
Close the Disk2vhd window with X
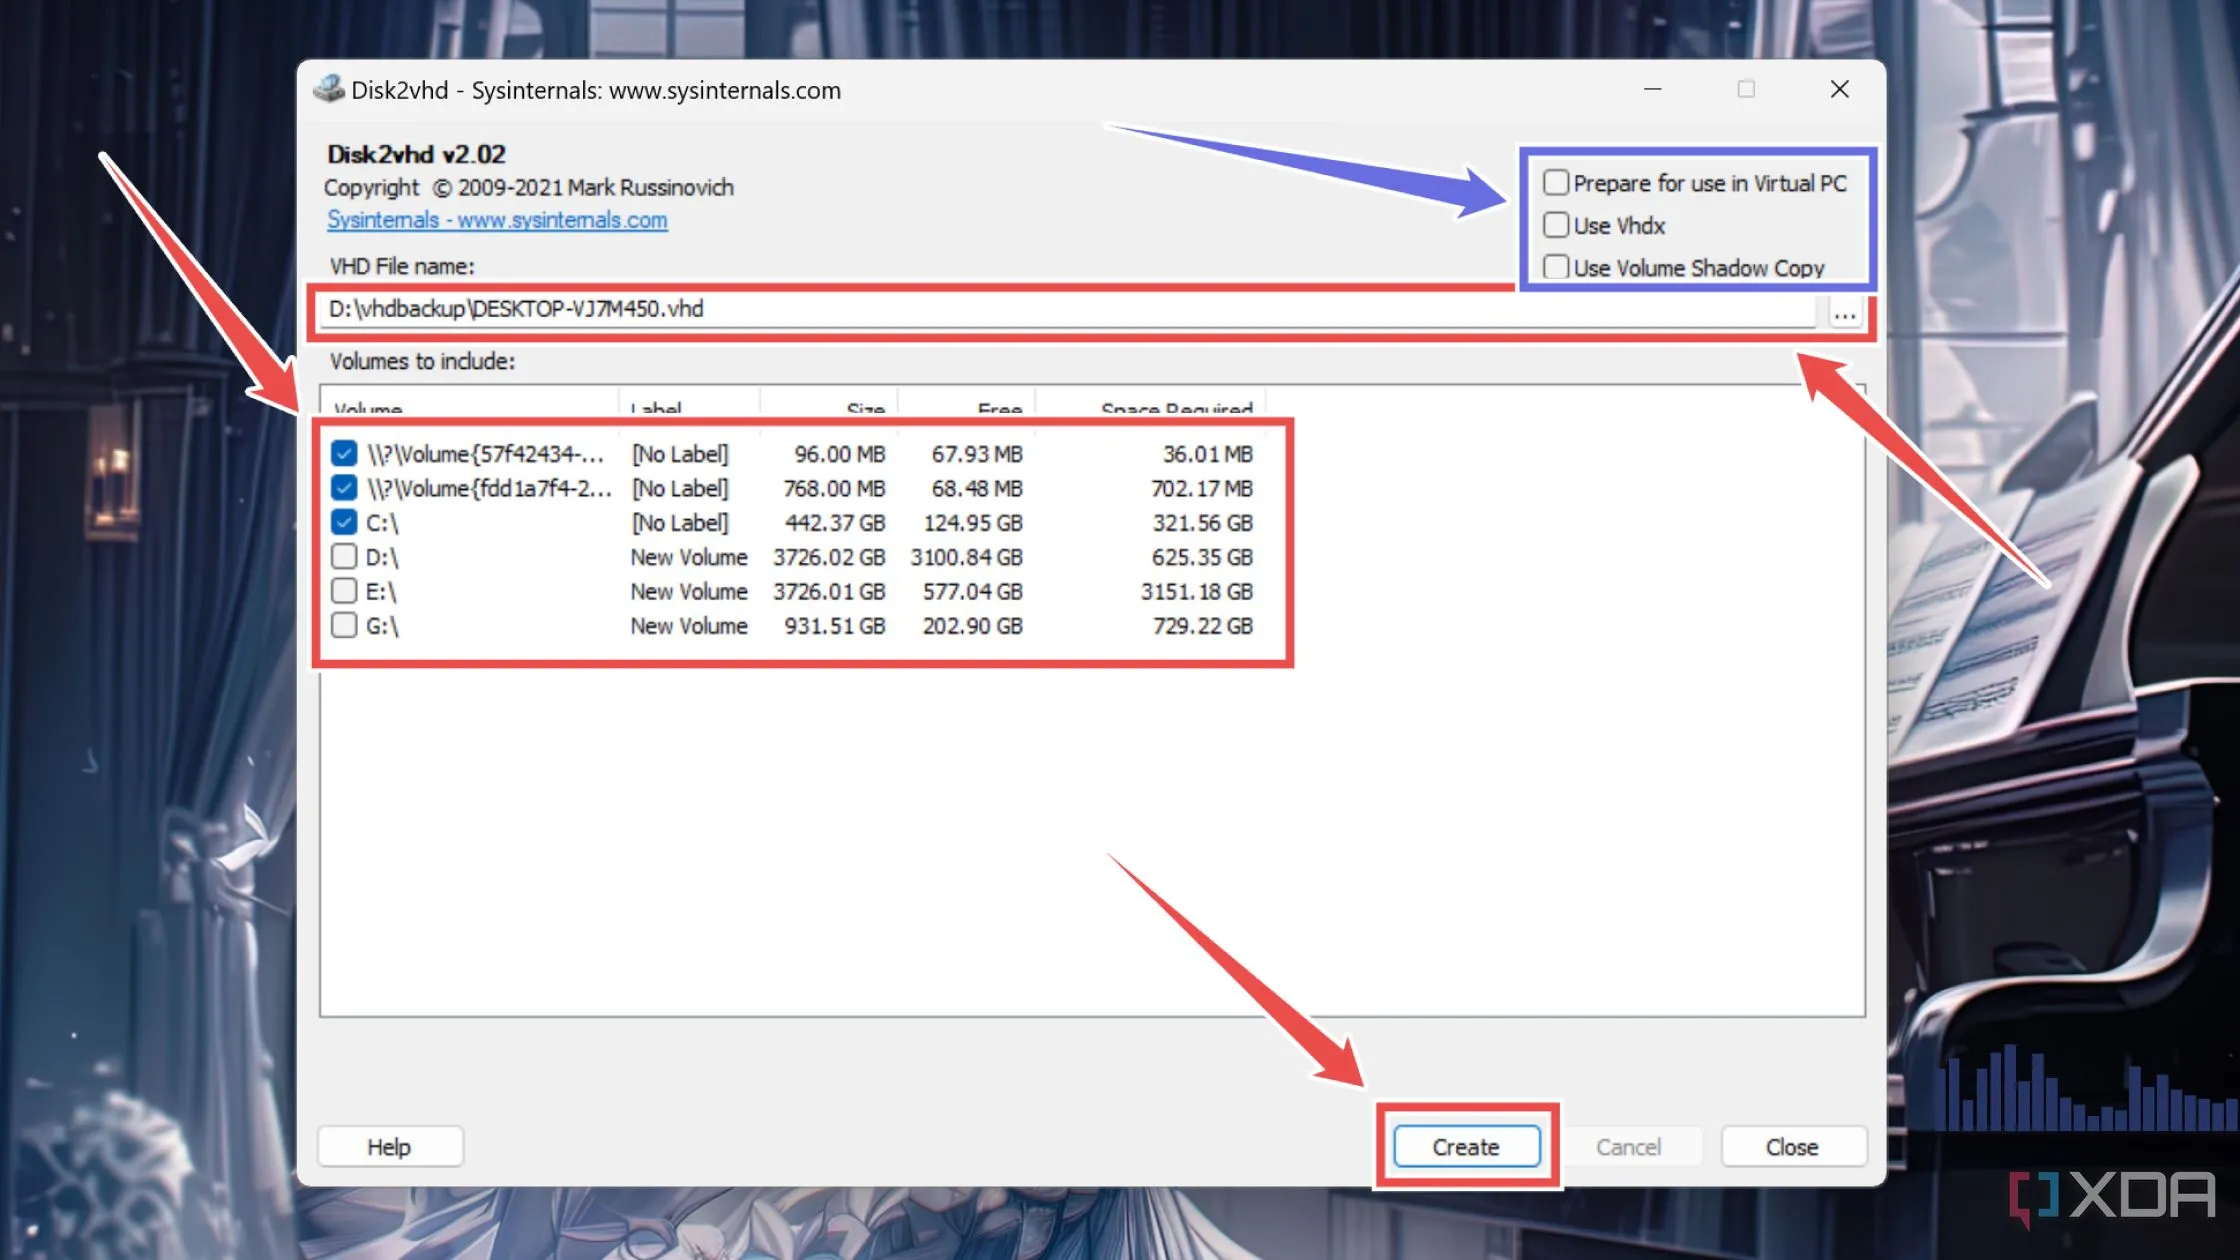tap(1839, 89)
